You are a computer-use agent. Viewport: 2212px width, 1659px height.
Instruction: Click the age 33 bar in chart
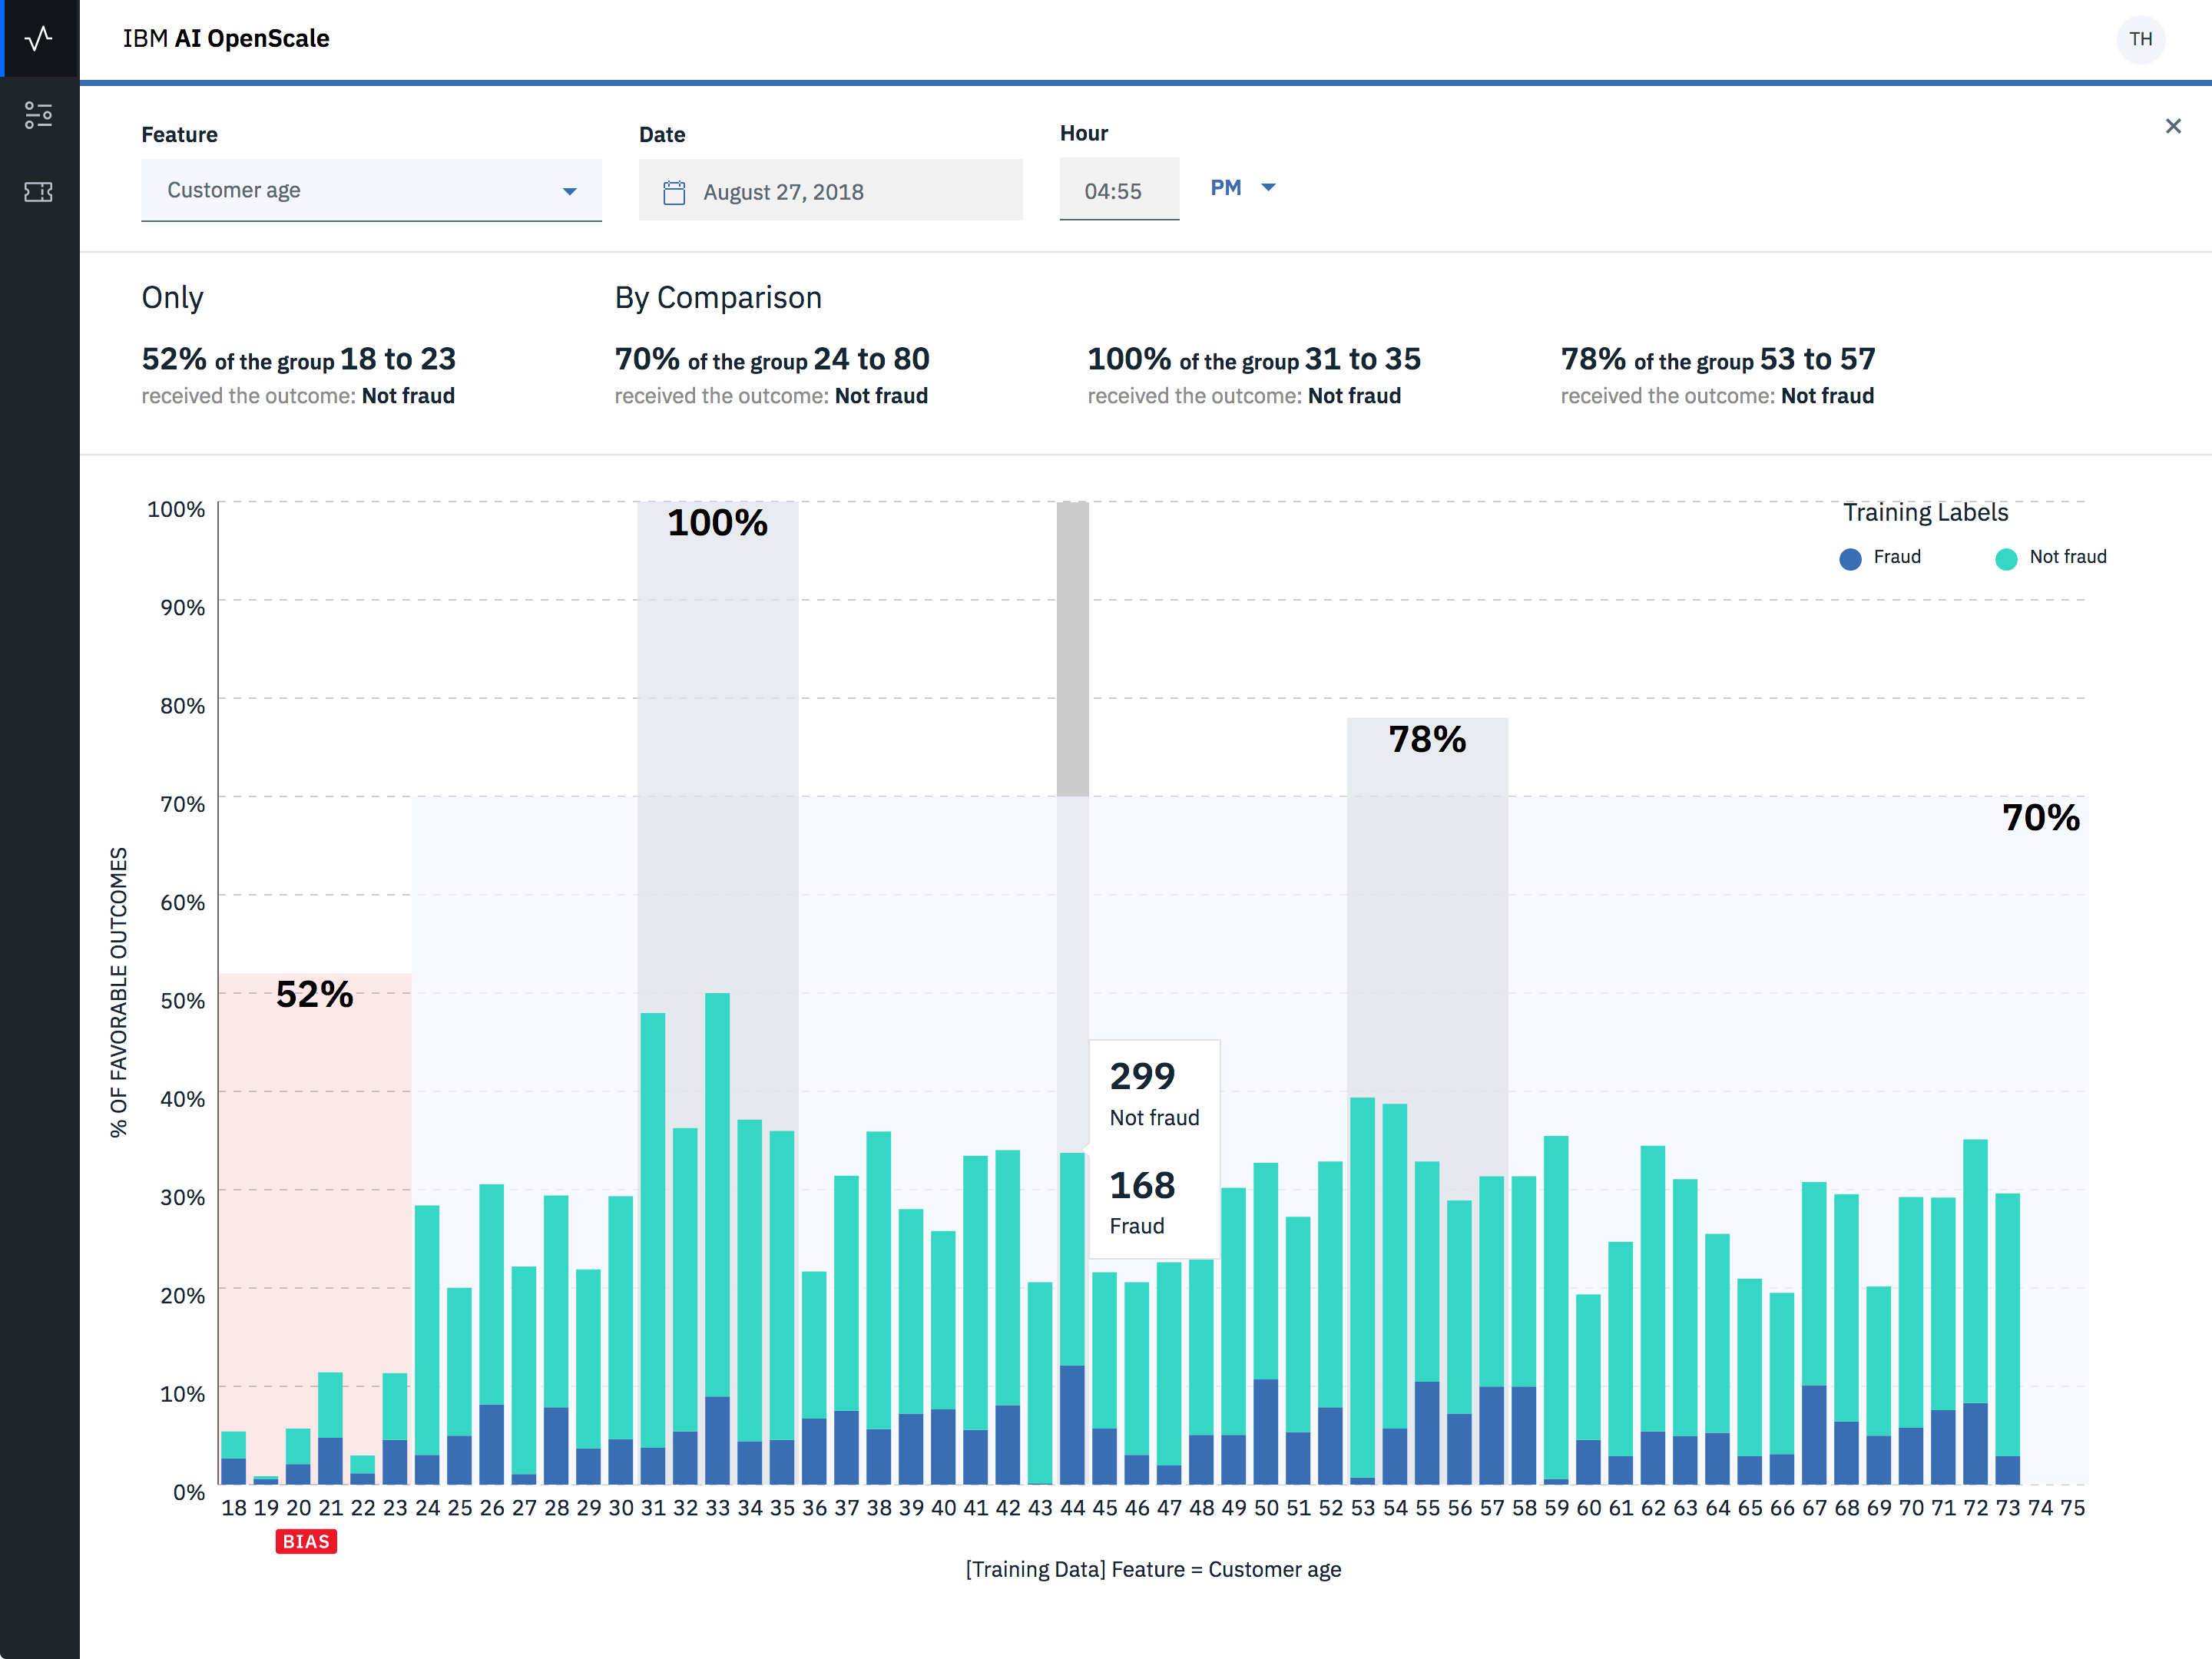tap(717, 1240)
